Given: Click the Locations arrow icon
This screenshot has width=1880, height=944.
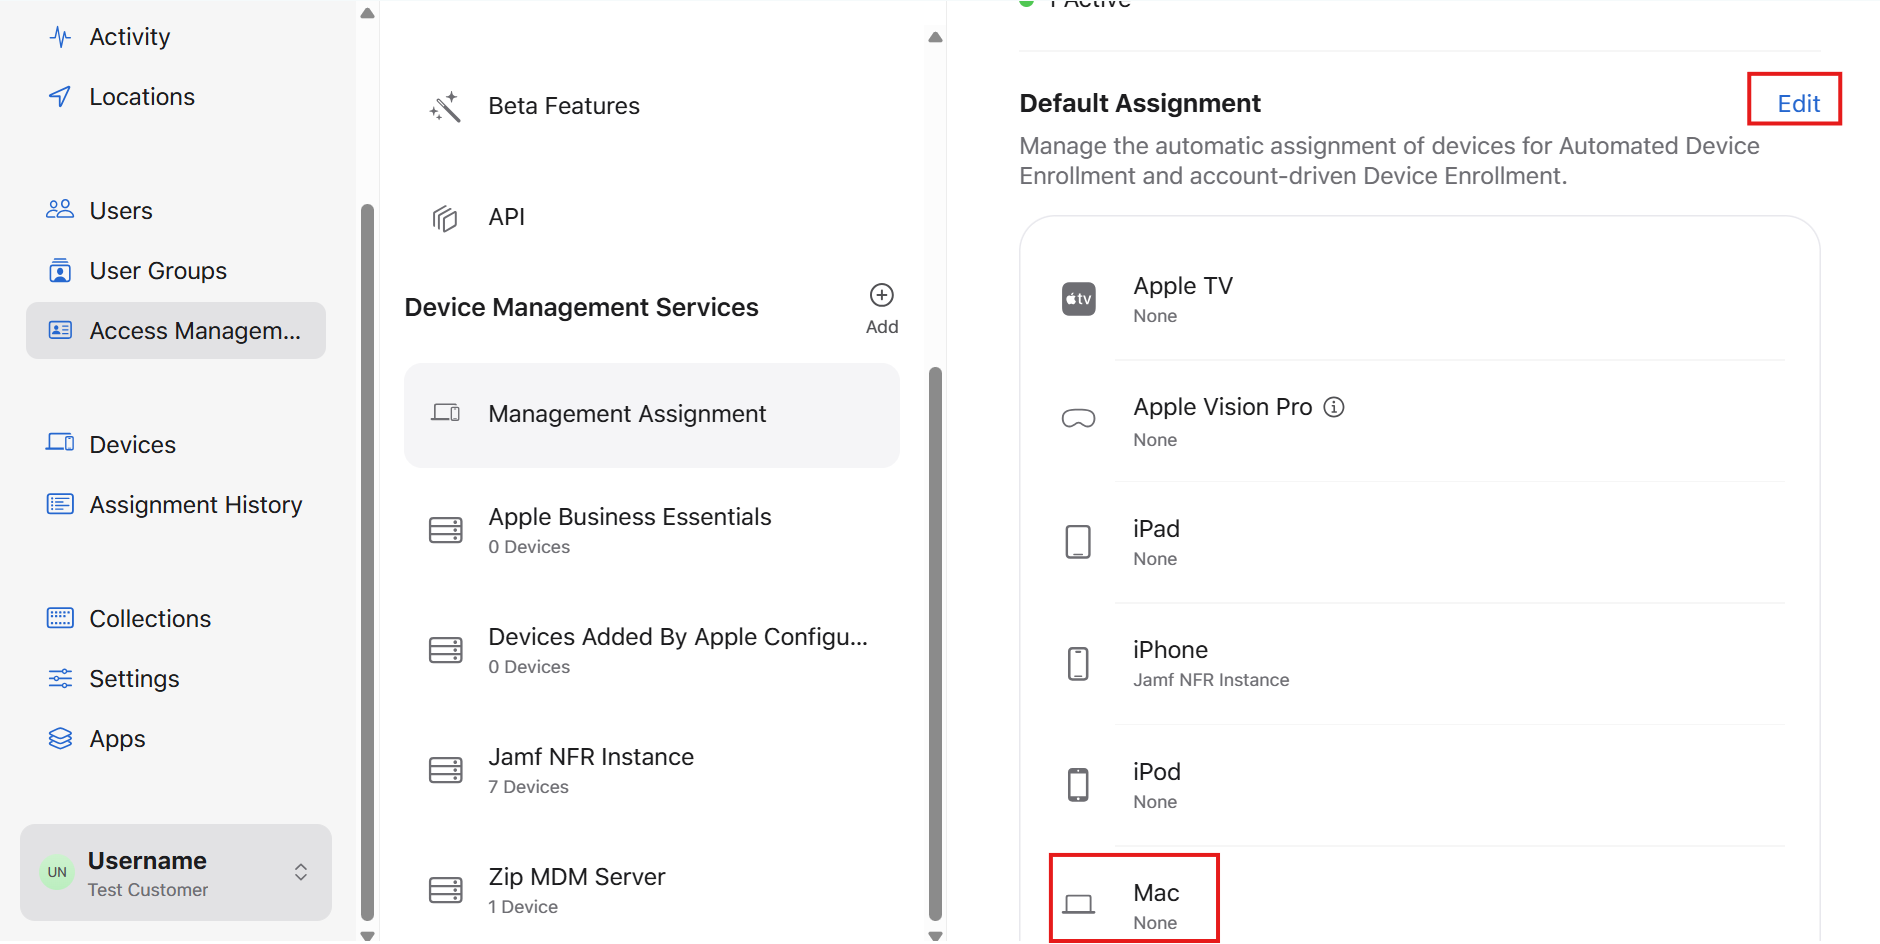Looking at the screenshot, I should 60,97.
